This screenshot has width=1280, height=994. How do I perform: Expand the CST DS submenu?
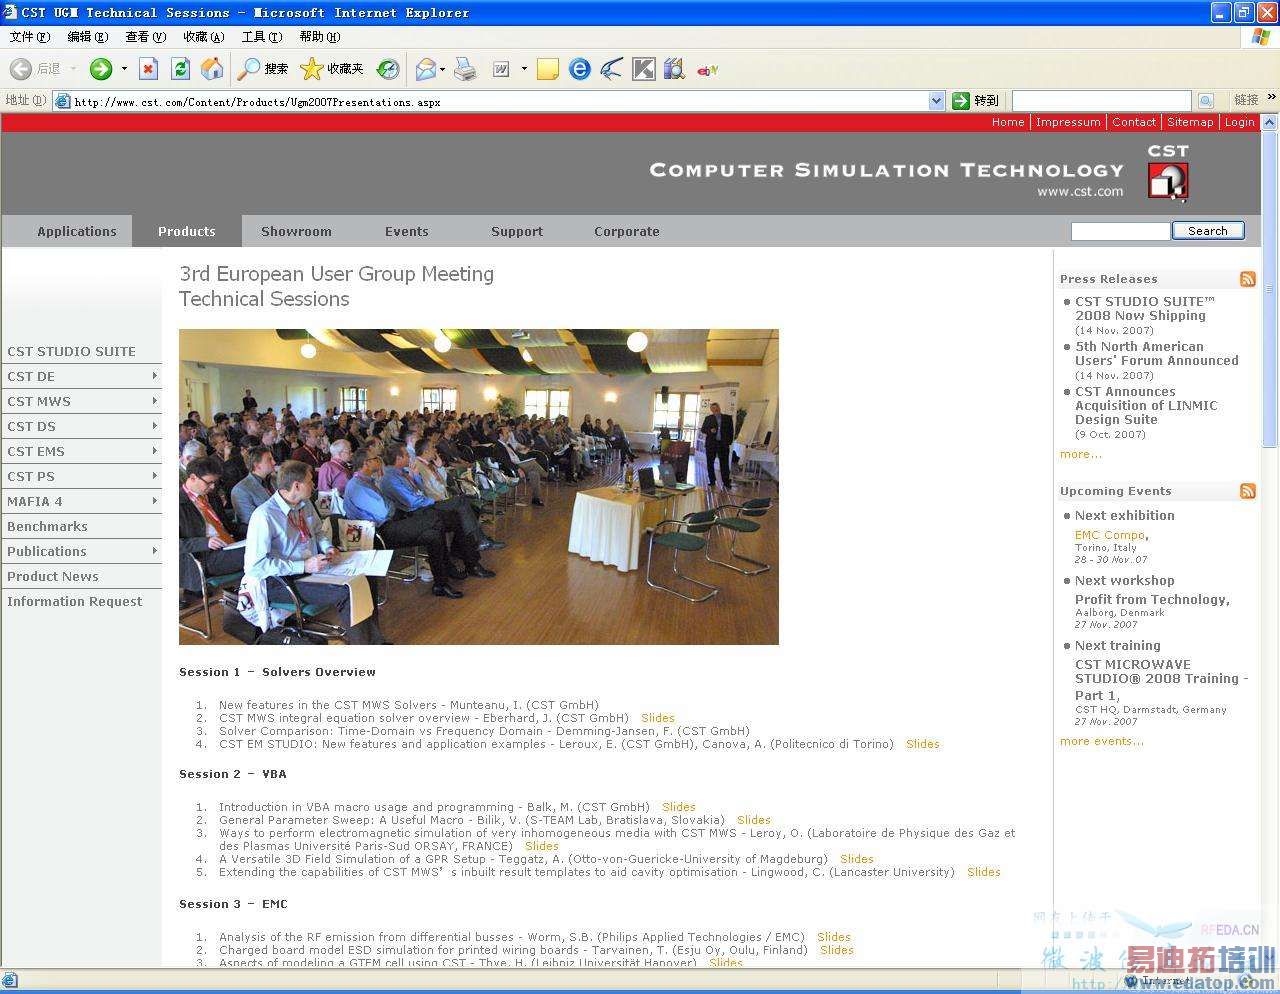click(155, 426)
